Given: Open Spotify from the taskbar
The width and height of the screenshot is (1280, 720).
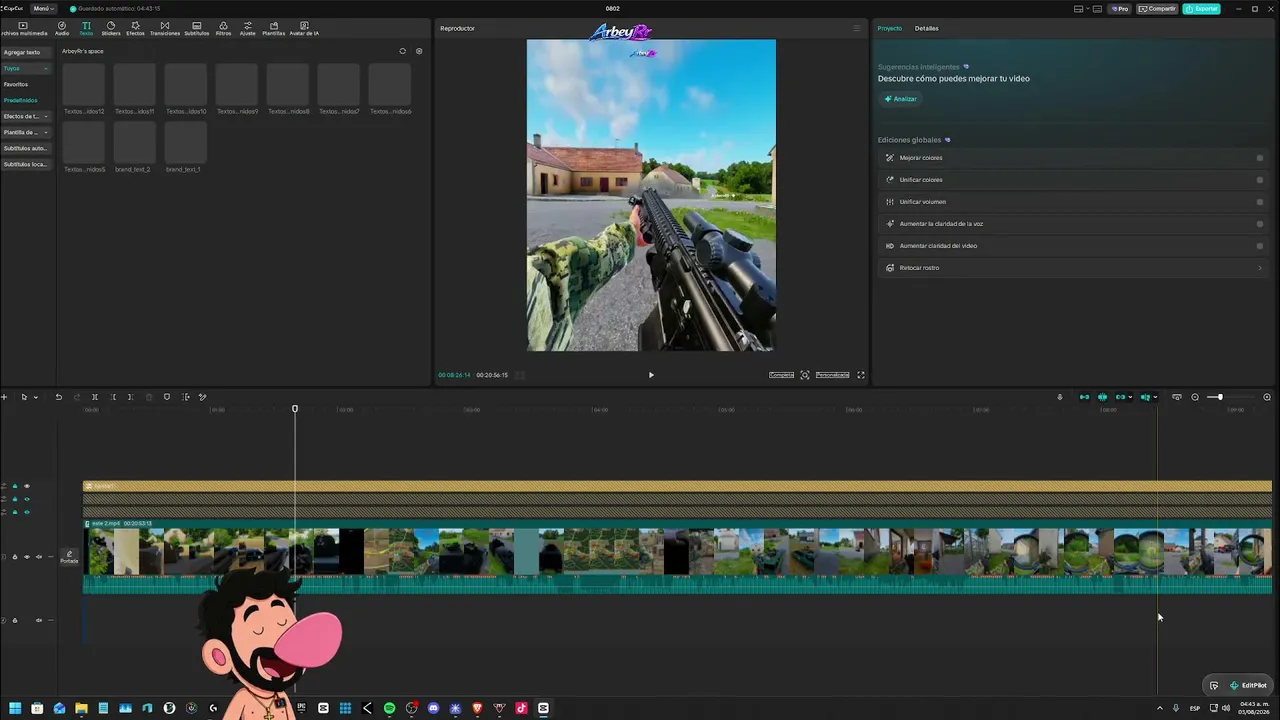Looking at the screenshot, I should click(x=389, y=708).
